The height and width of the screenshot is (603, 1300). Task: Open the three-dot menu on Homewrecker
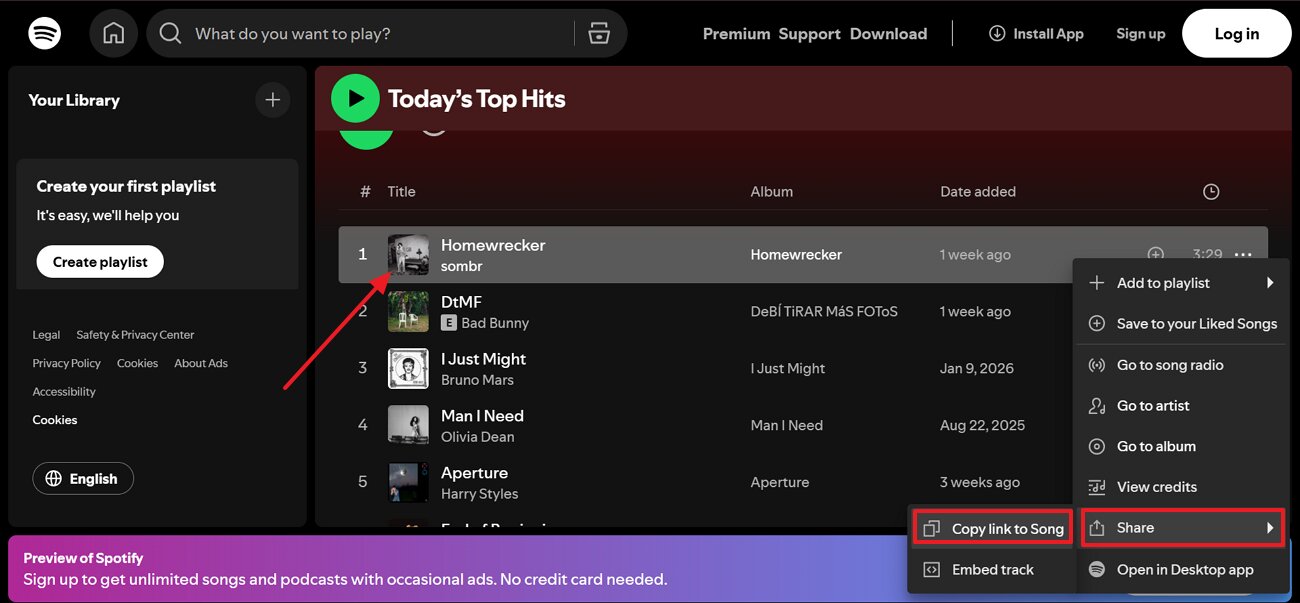[x=1243, y=254]
